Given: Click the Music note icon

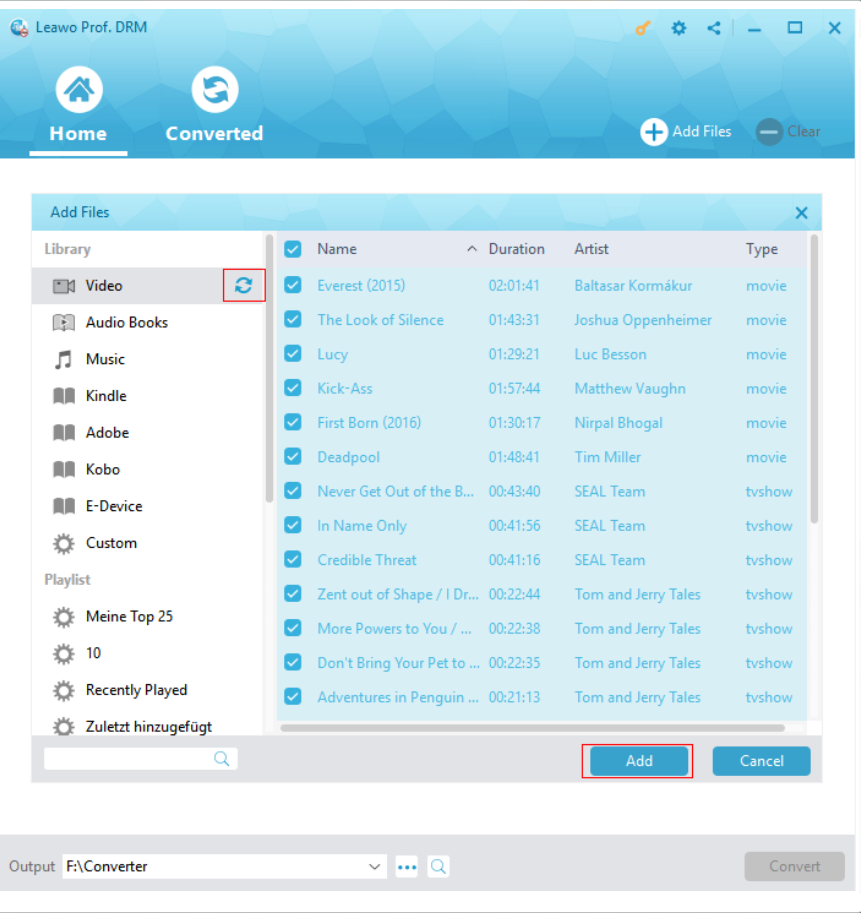Looking at the screenshot, I should (x=63, y=359).
